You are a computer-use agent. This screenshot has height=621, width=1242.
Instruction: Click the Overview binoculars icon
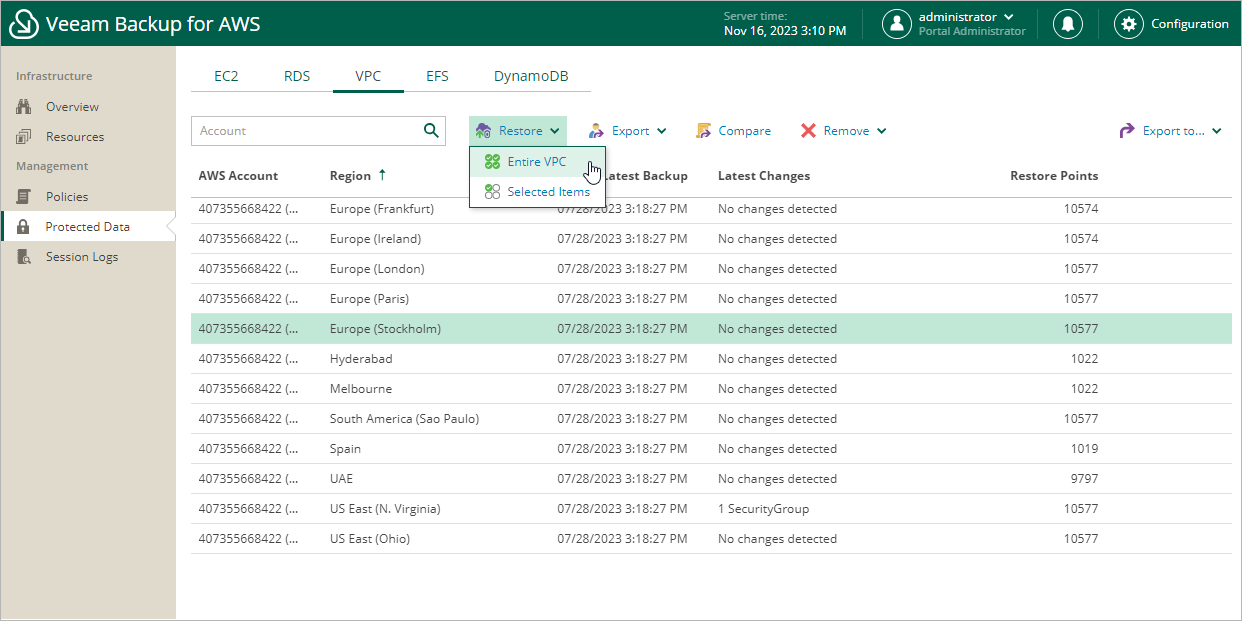(x=24, y=107)
